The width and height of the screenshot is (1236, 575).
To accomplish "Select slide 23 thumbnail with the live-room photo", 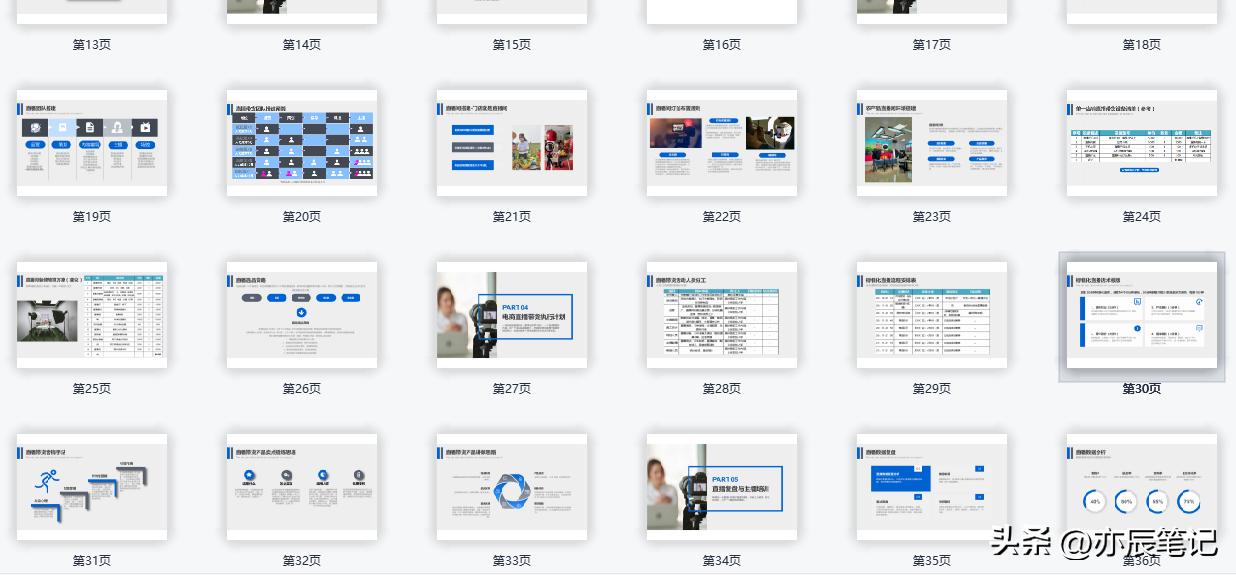I will [x=932, y=143].
